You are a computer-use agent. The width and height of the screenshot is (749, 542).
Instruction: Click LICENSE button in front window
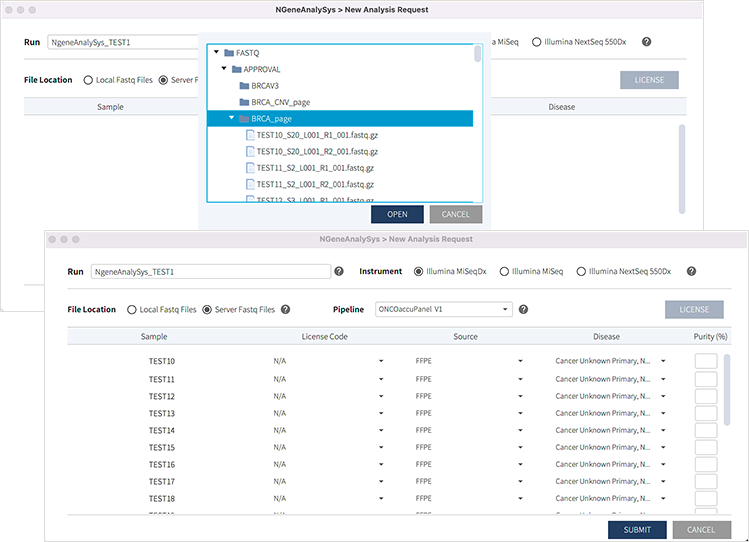tap(694, 309)
